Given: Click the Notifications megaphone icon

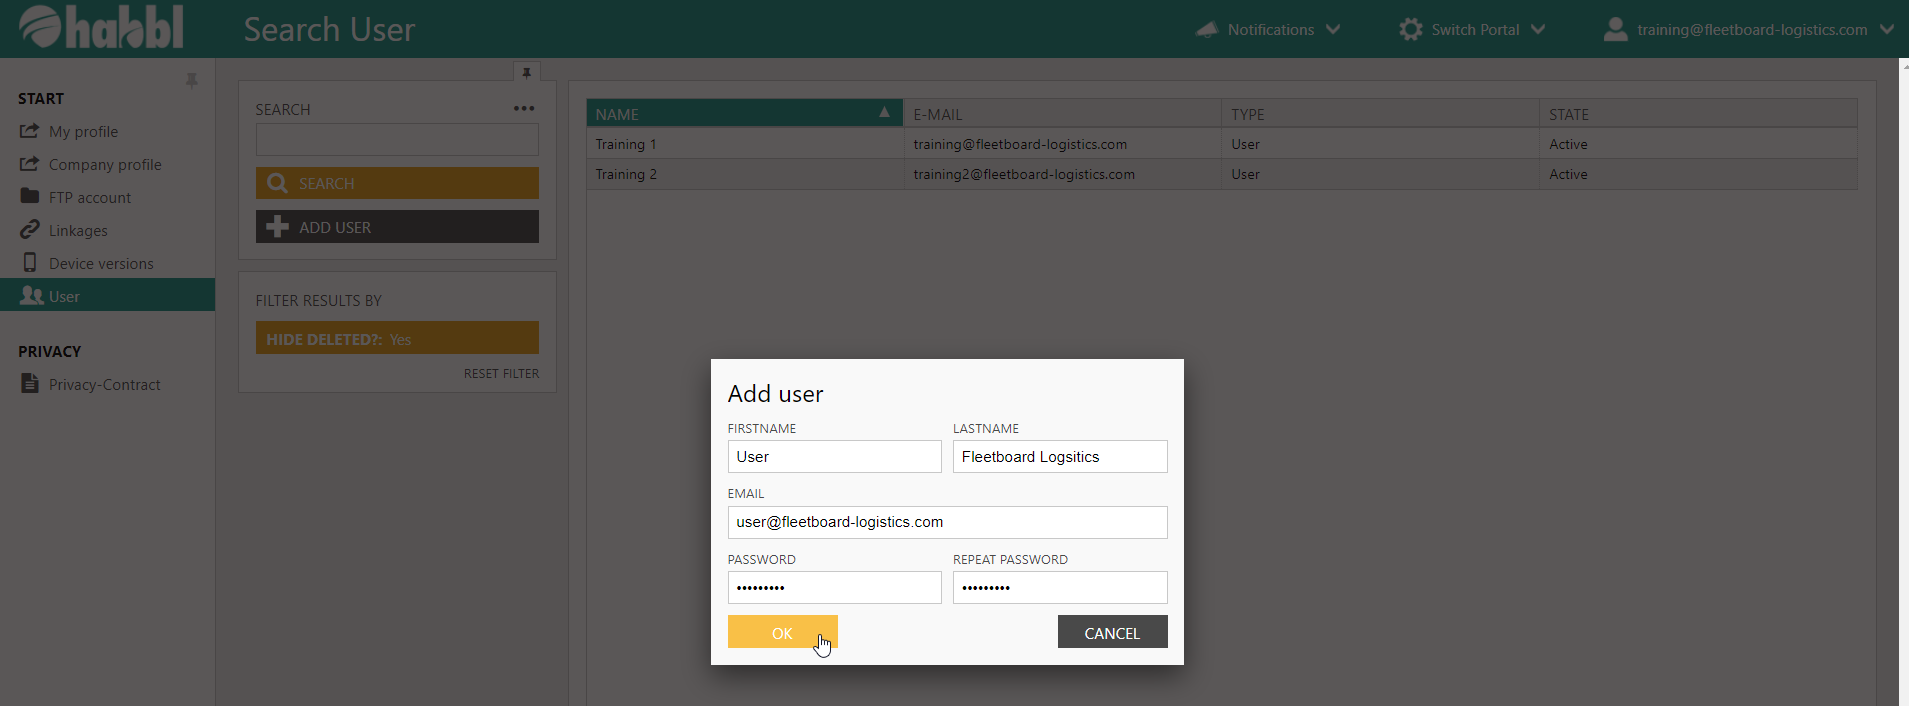Looking at the screenshot, I should [1207, 29].
